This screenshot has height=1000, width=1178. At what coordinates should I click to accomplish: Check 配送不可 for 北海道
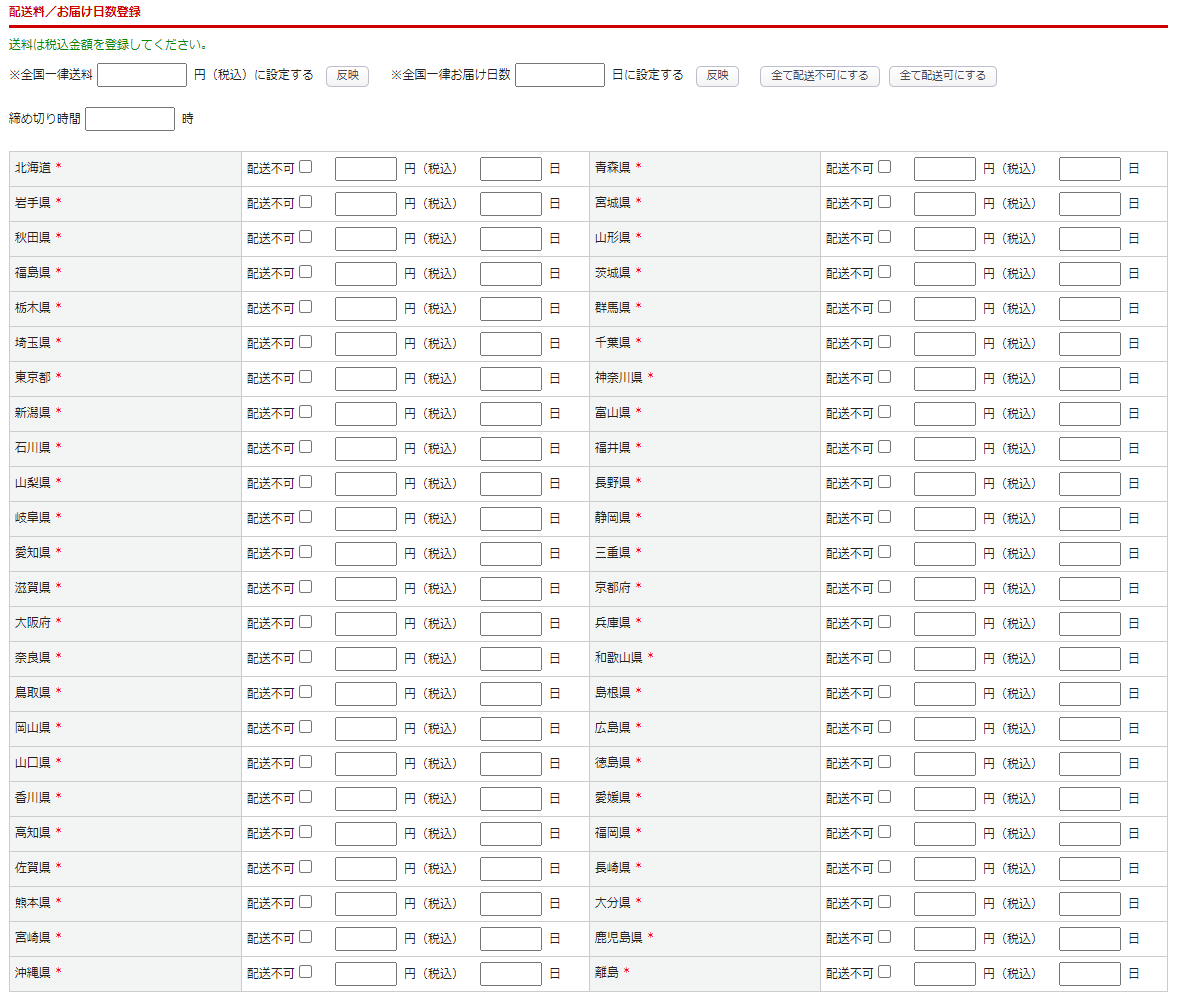tap(305, 167)
